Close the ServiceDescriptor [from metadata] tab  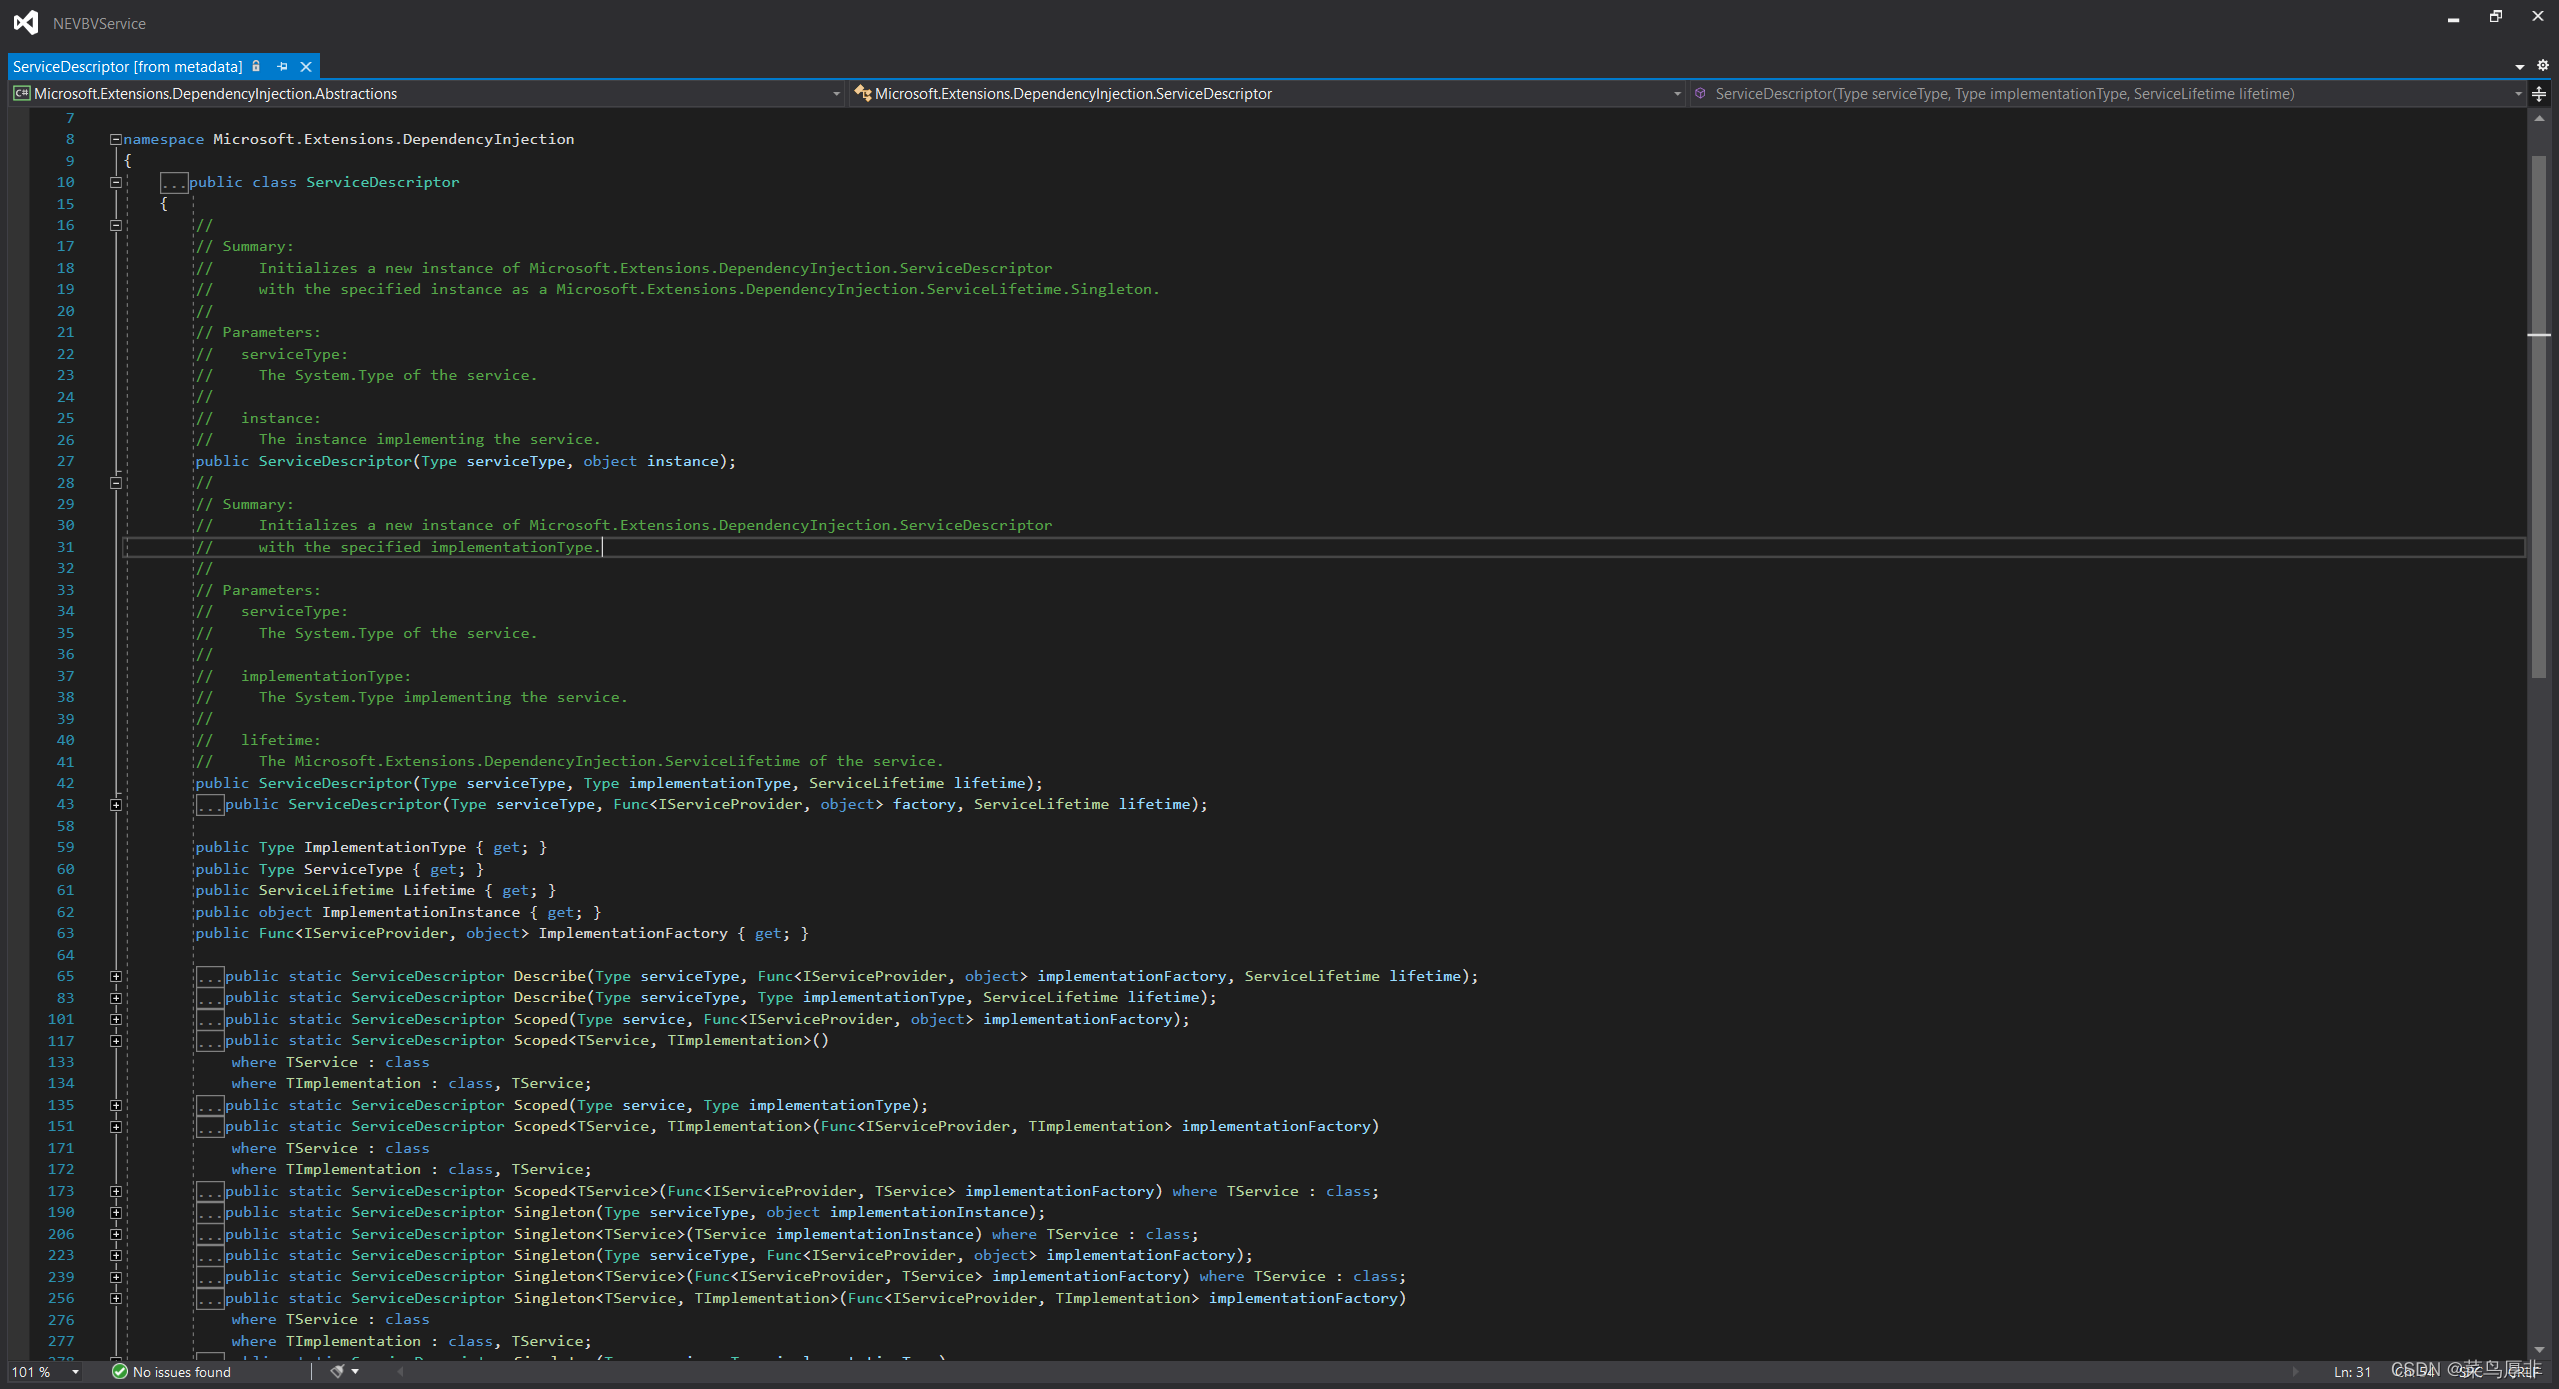[306, 66]
